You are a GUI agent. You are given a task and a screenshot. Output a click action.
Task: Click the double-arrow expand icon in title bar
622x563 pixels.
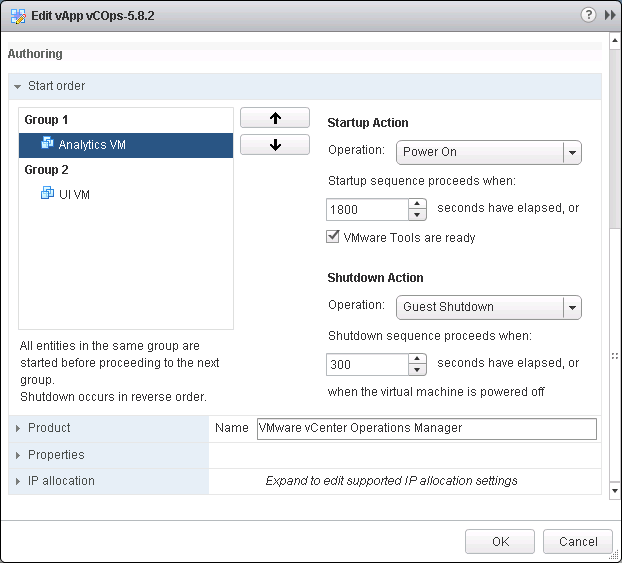pos(609,16)
